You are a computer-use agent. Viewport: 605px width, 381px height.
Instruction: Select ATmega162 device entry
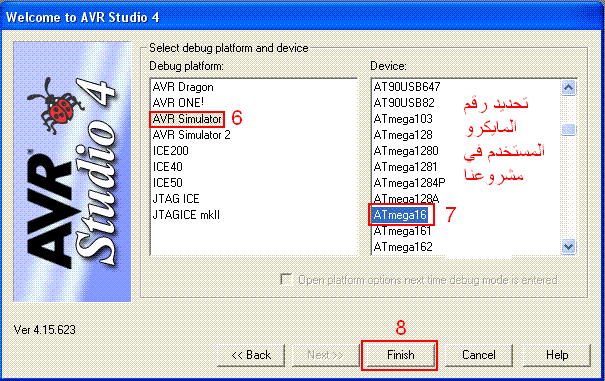[x=403, y=246]
